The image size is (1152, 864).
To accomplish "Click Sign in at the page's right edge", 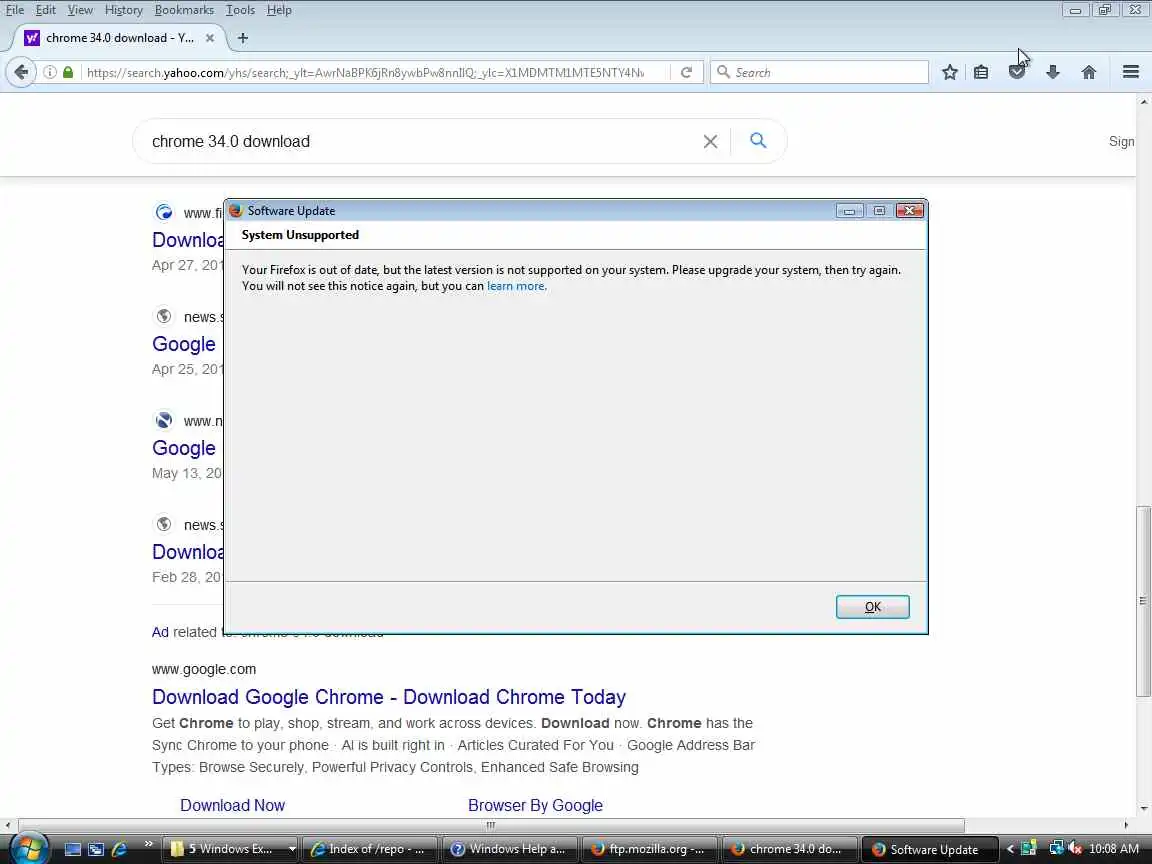I will [x=1121, y=141].
